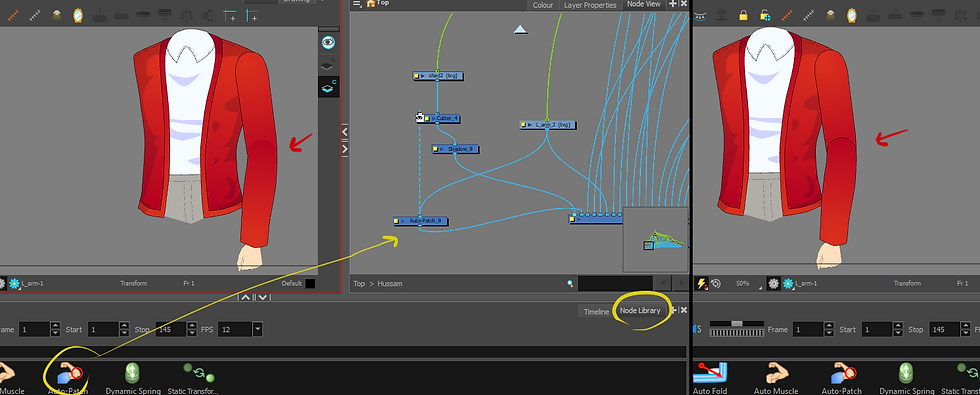Click the black colour swatch beside Default
This screenshot has height=395, width=980.
tap(310, 283)
